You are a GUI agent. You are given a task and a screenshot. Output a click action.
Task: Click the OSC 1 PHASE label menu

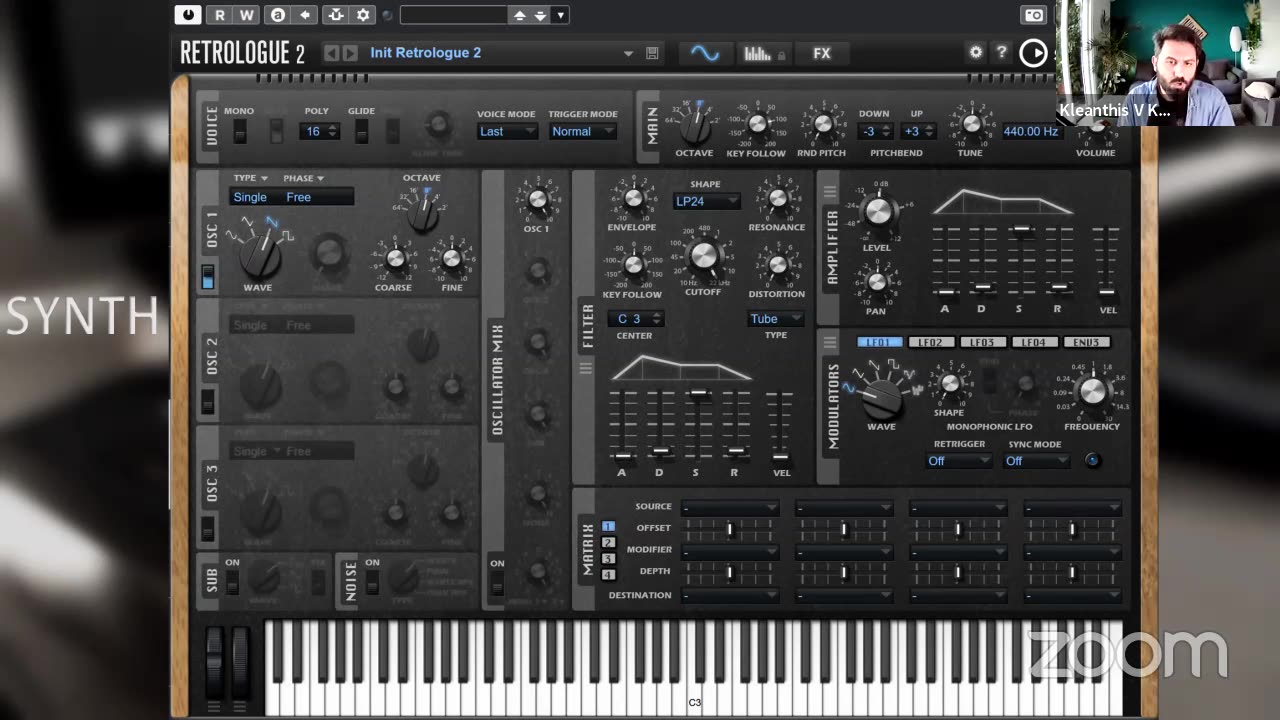[303, 178]
